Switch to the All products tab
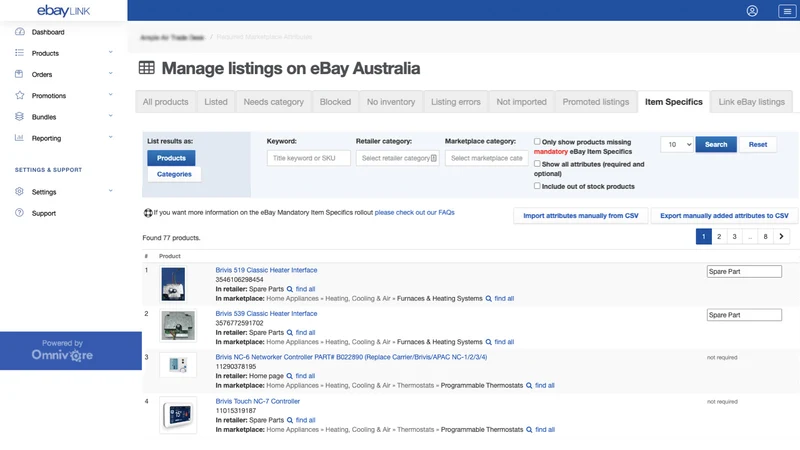Viewport: 800px width, 450px height. (165, 102)
